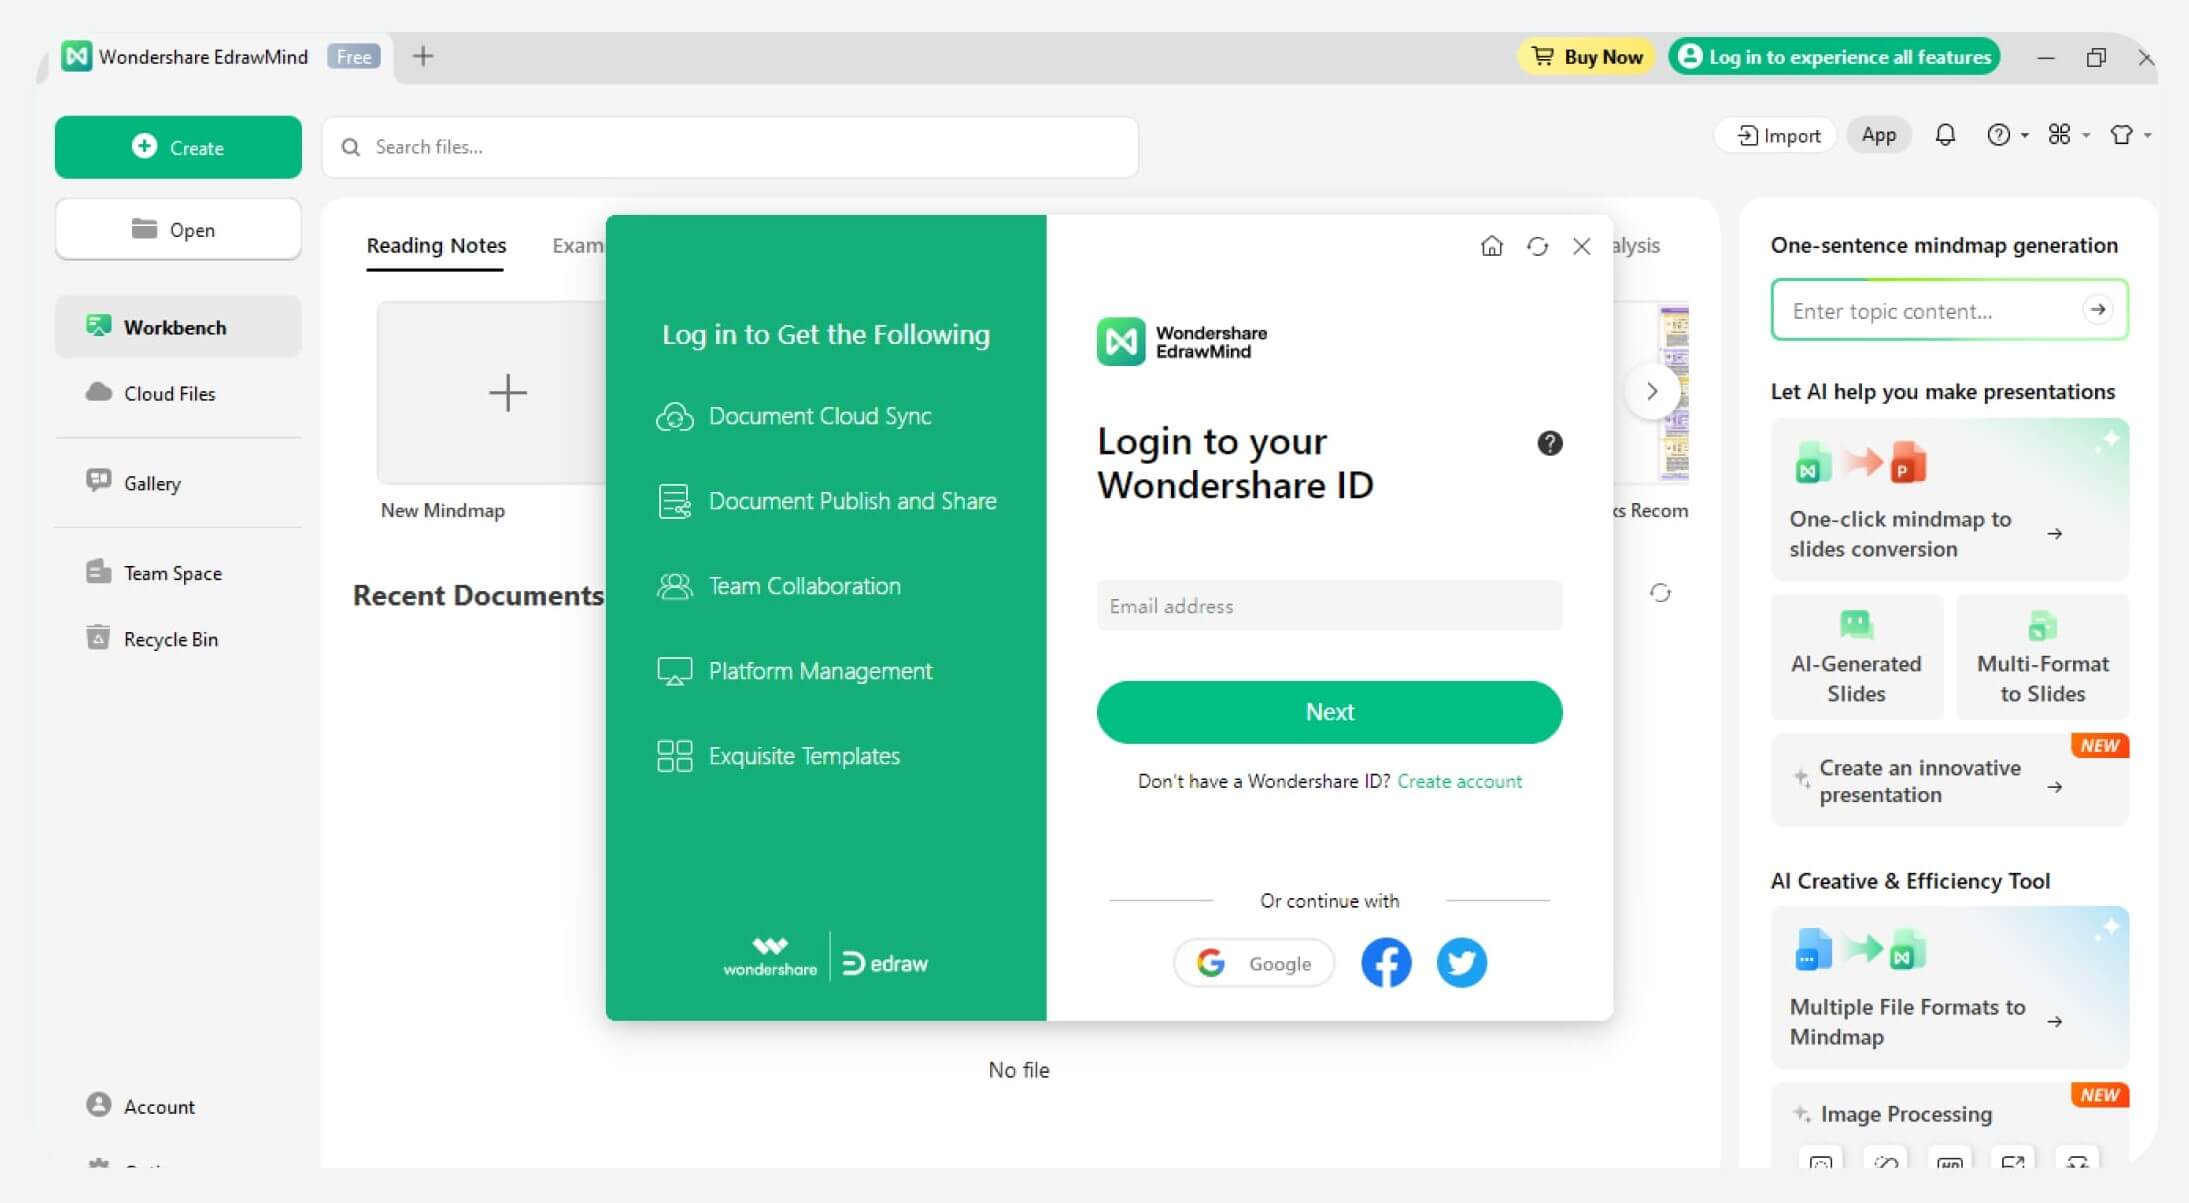Select the Facebook login icon

click(x=1385, y=963)
